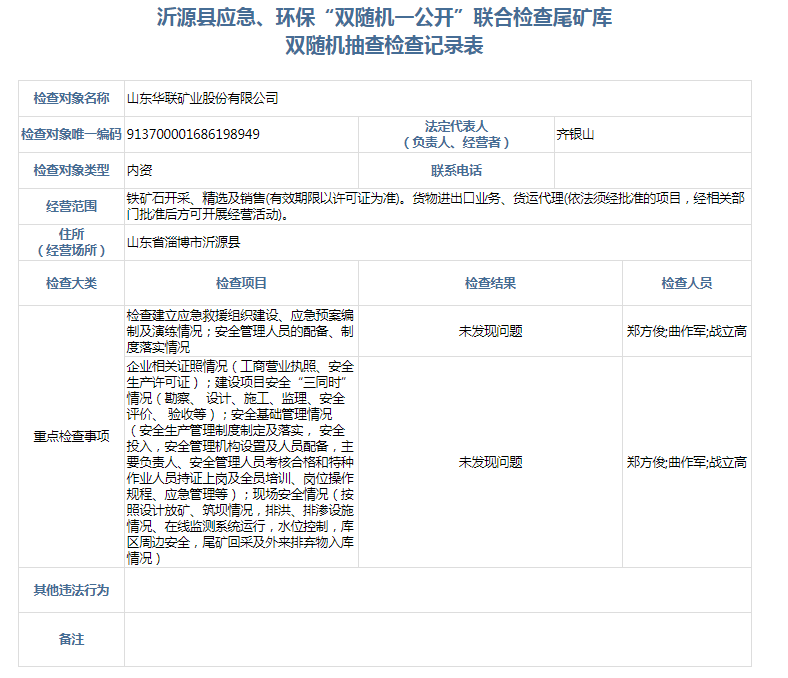The width and height of the screenshot is (788, 678).
Task: Click the unique code 913700001686198949
Action: (x=193, y=134)
